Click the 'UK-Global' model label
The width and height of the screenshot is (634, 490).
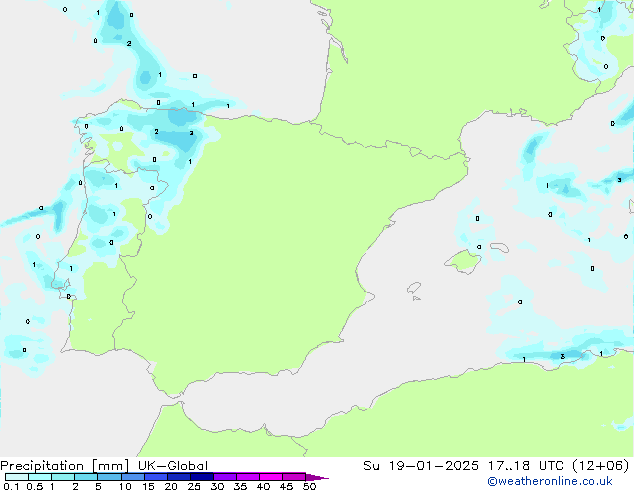point(173,466)
